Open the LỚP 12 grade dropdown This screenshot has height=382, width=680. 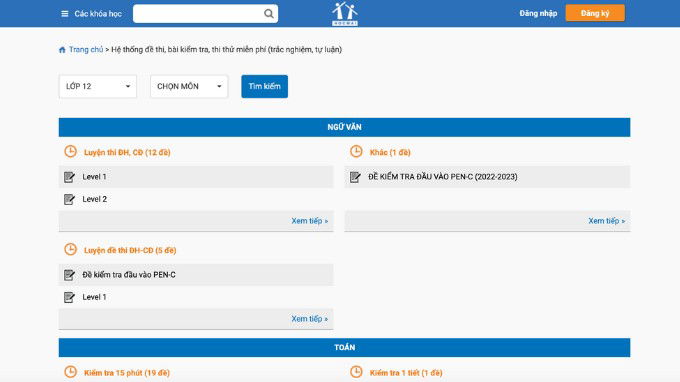[98, 86]
